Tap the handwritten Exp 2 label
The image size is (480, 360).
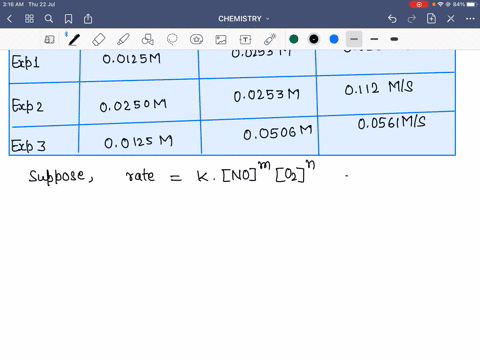tap(27, 106)
